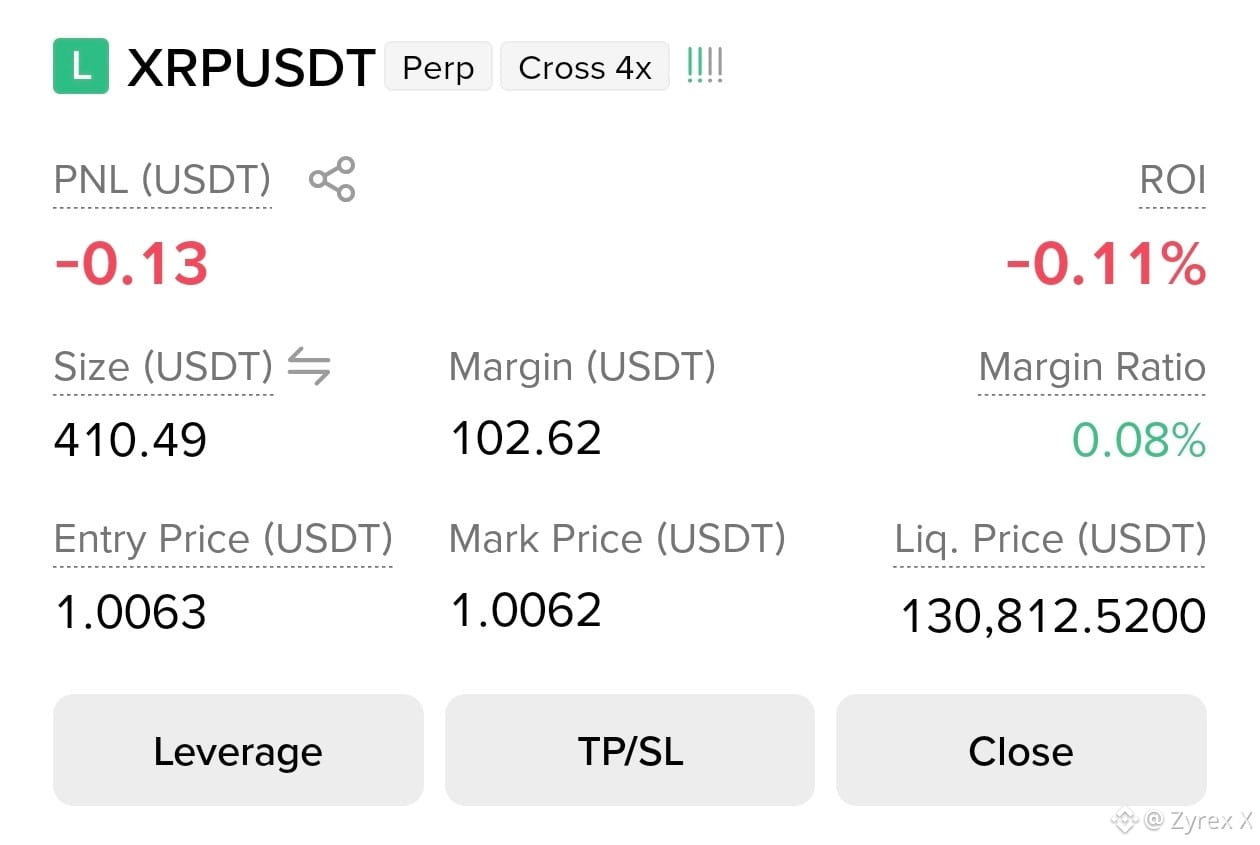Tap the Entry Price (USDT) label
This screenshot has height=845, width=1260.
coord(223,540)
